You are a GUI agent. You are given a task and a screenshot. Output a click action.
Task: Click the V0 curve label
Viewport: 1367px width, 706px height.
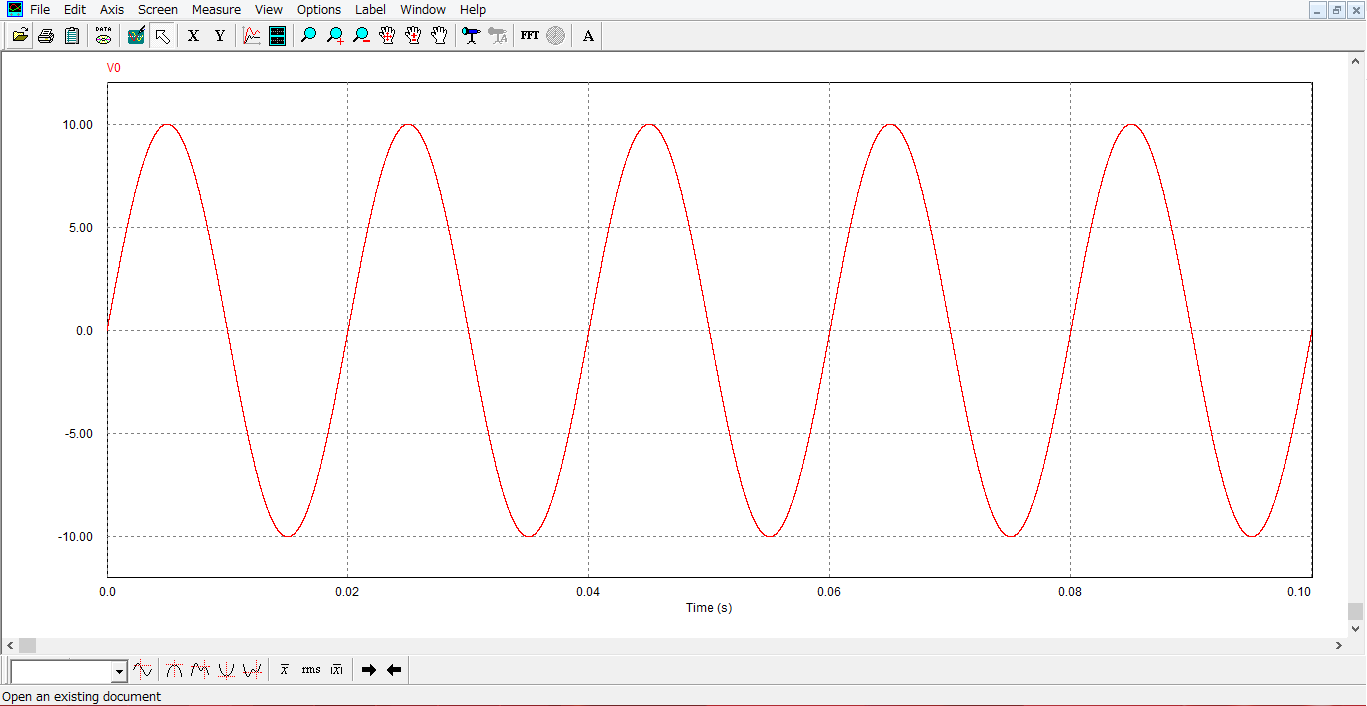coord(114,68)
